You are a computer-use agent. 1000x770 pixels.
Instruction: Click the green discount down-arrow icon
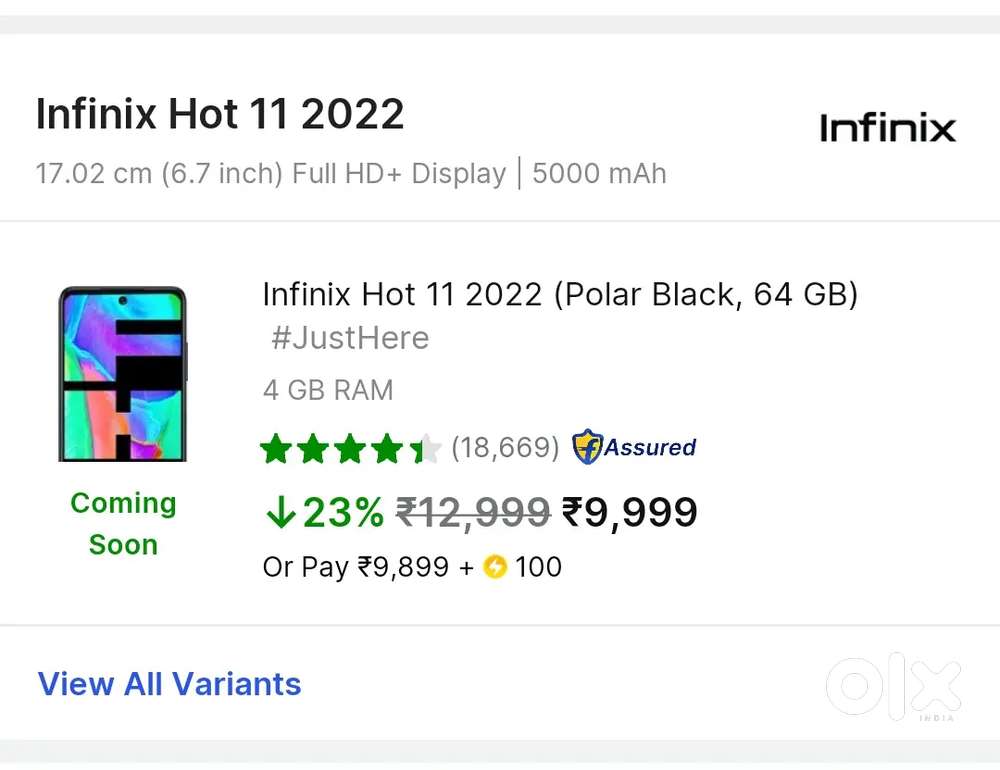(279, 513)
